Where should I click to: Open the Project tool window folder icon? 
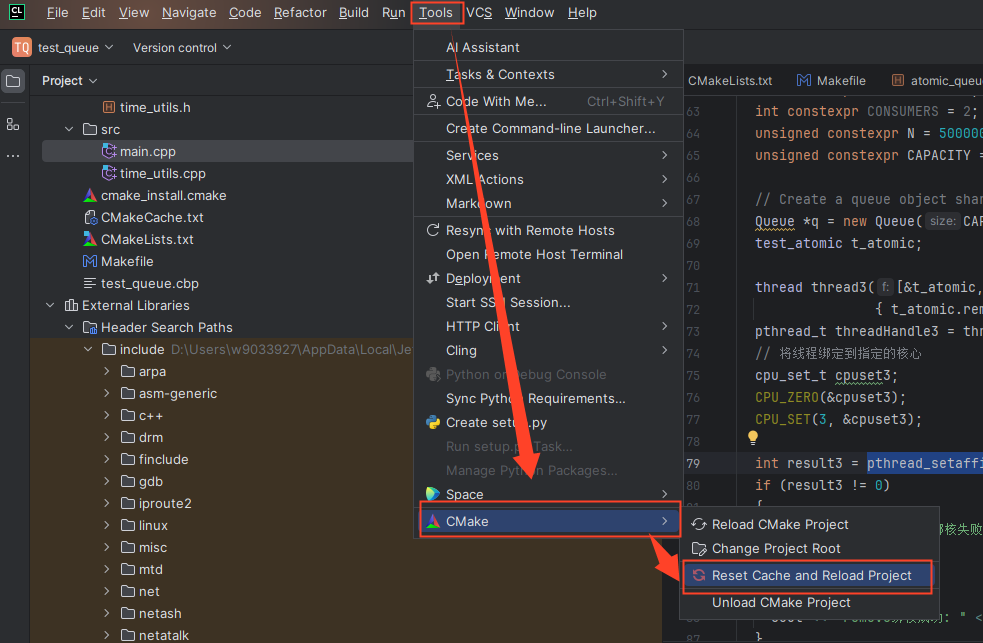(x=13, y=81)
